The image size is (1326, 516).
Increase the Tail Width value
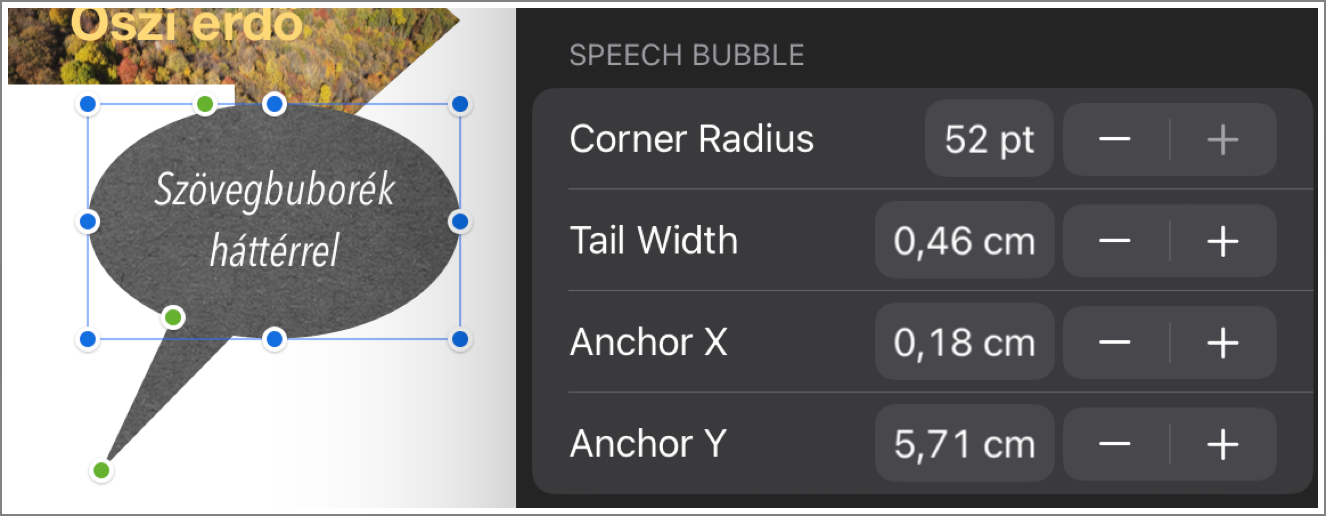pyautogui.click(x=1223, y=241)
